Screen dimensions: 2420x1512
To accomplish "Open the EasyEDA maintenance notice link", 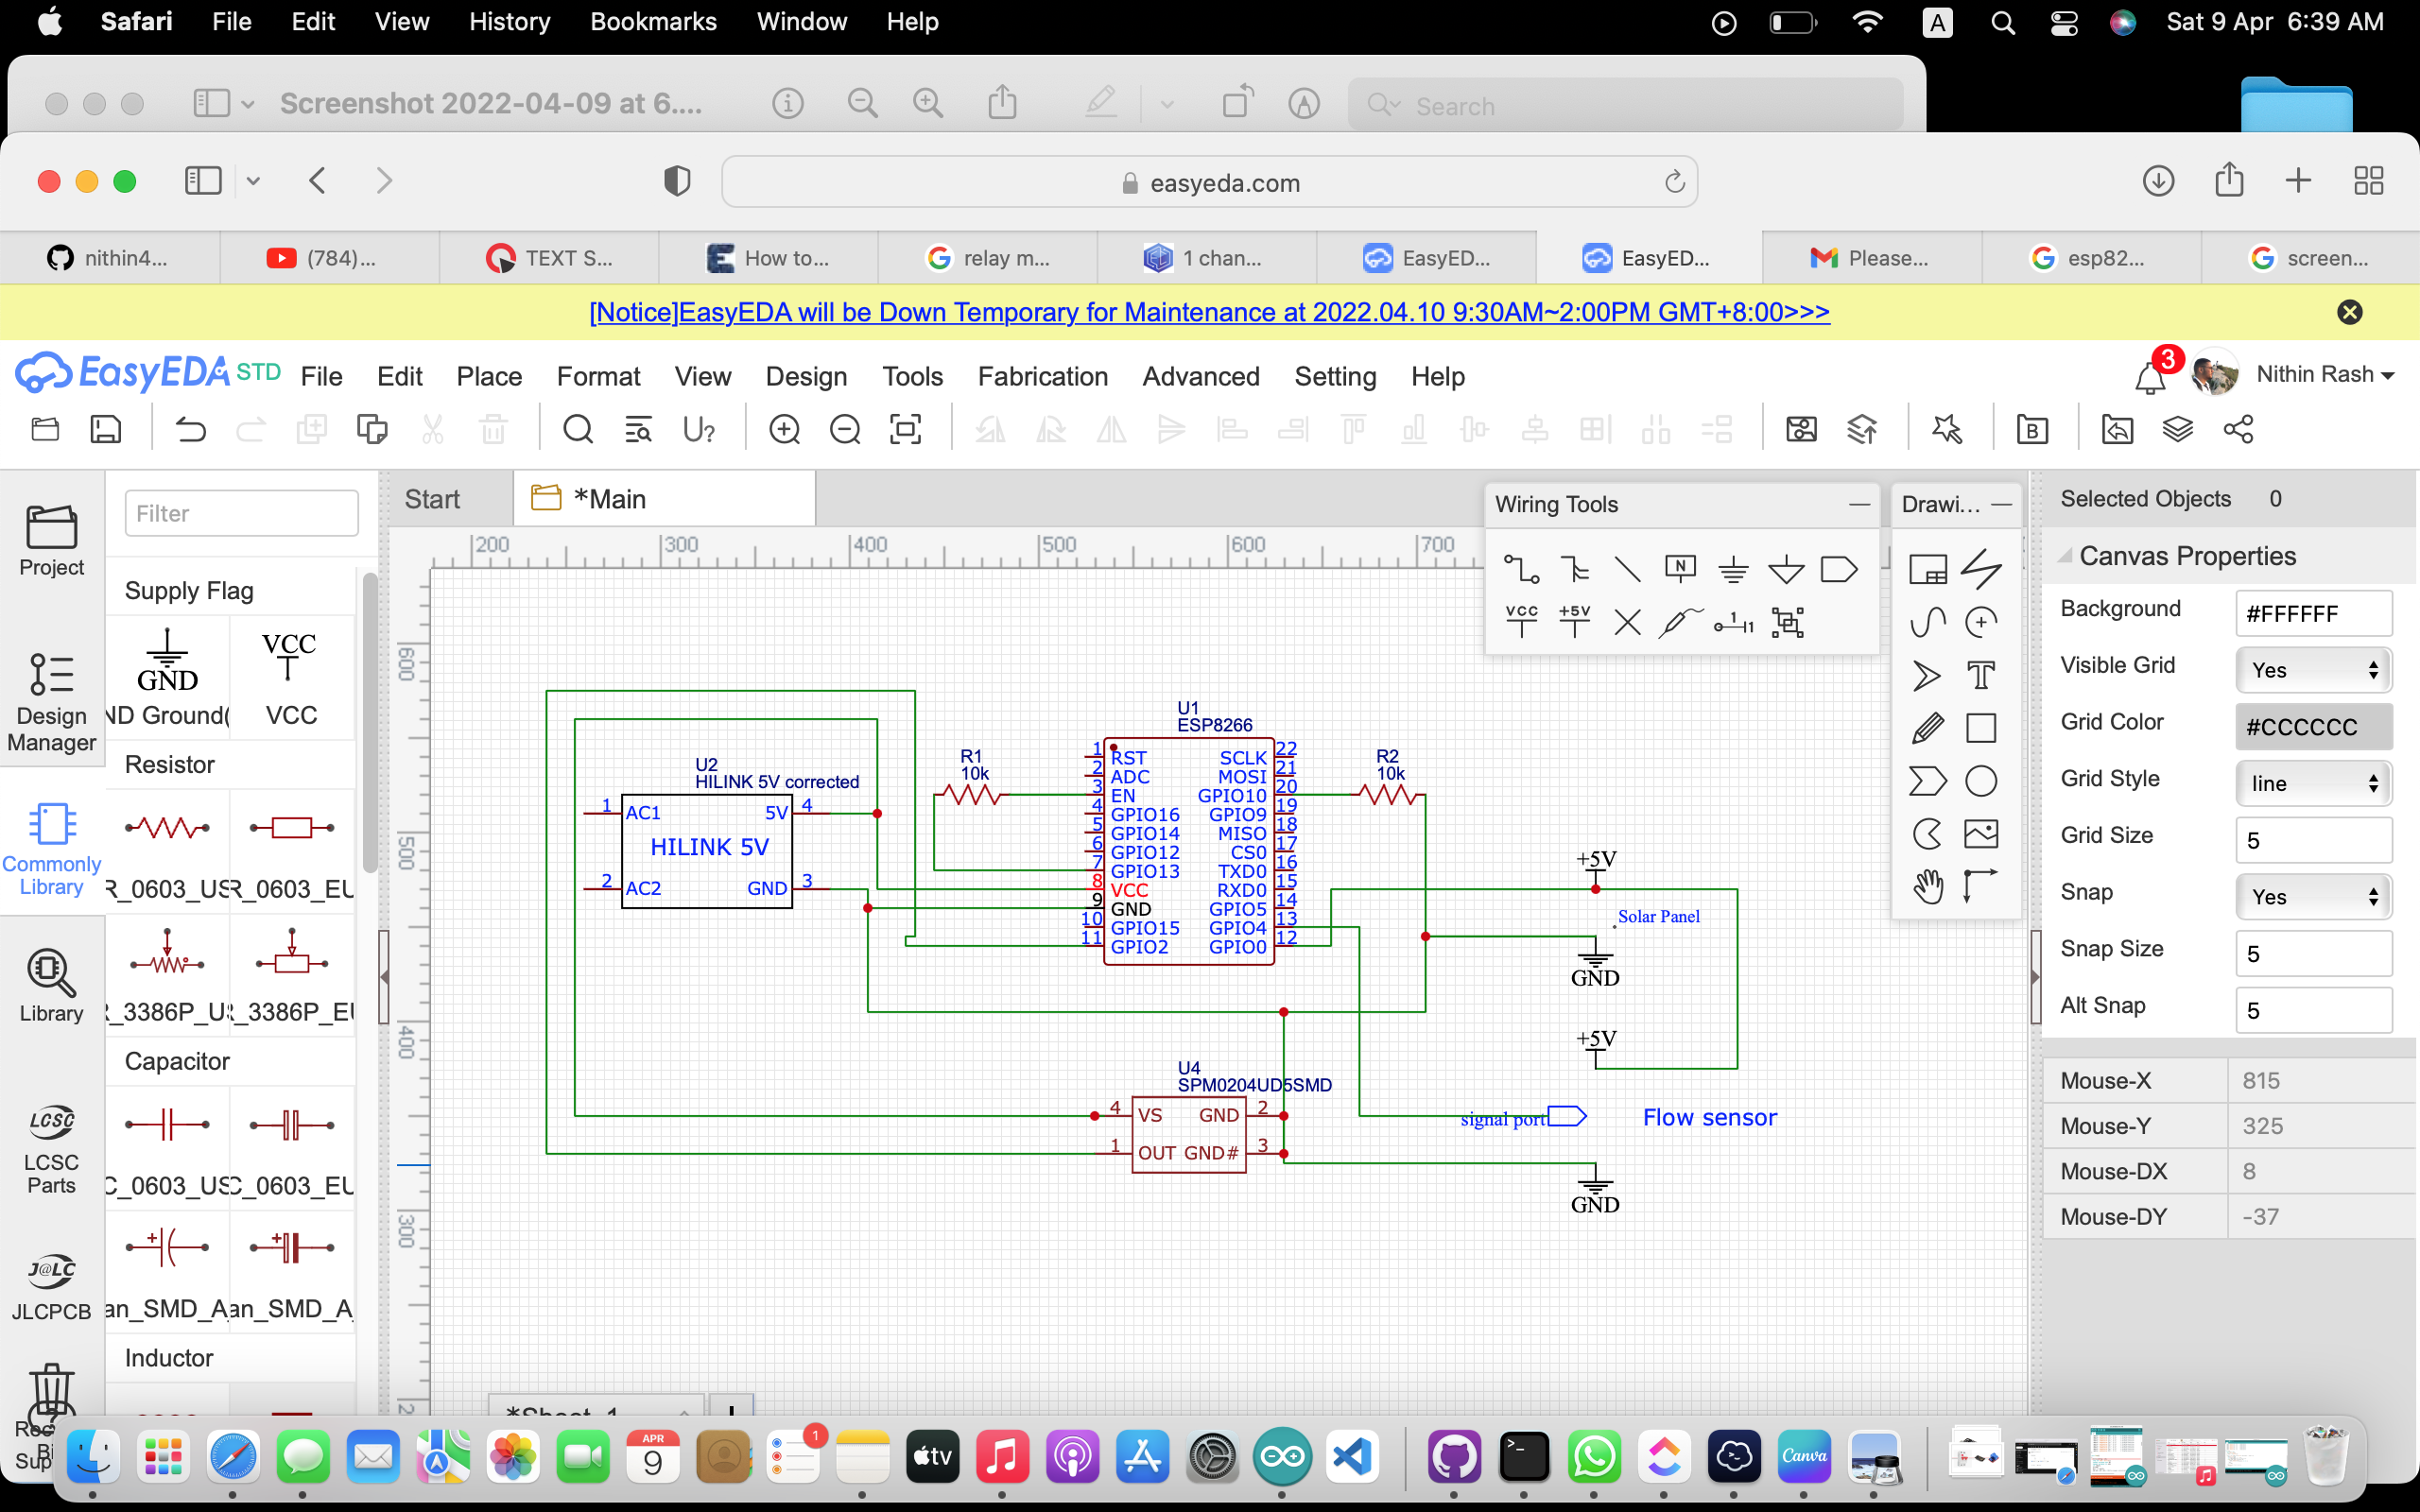I will coord(1209,313).
